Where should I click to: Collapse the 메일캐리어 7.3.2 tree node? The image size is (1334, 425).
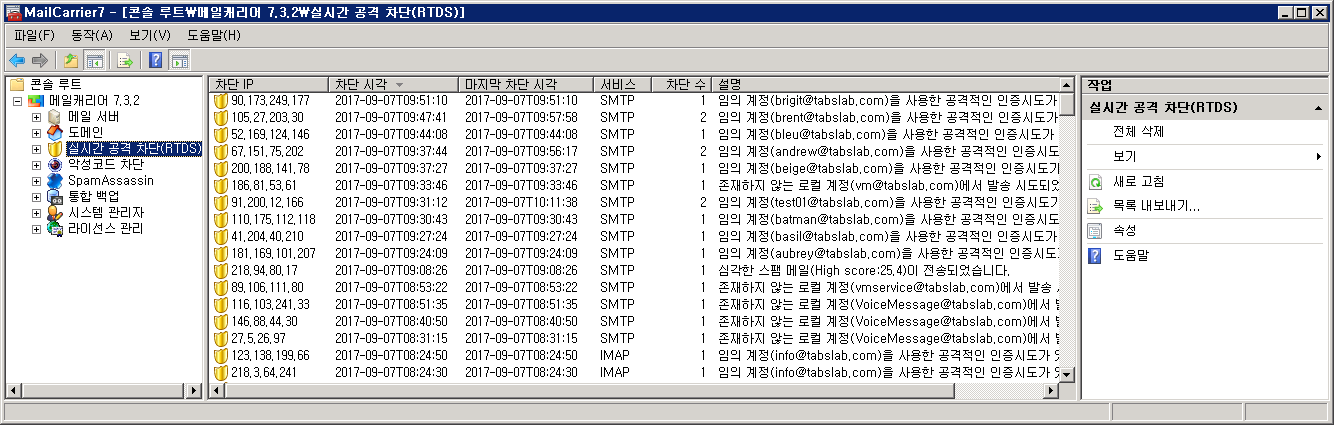pos(17,101)
